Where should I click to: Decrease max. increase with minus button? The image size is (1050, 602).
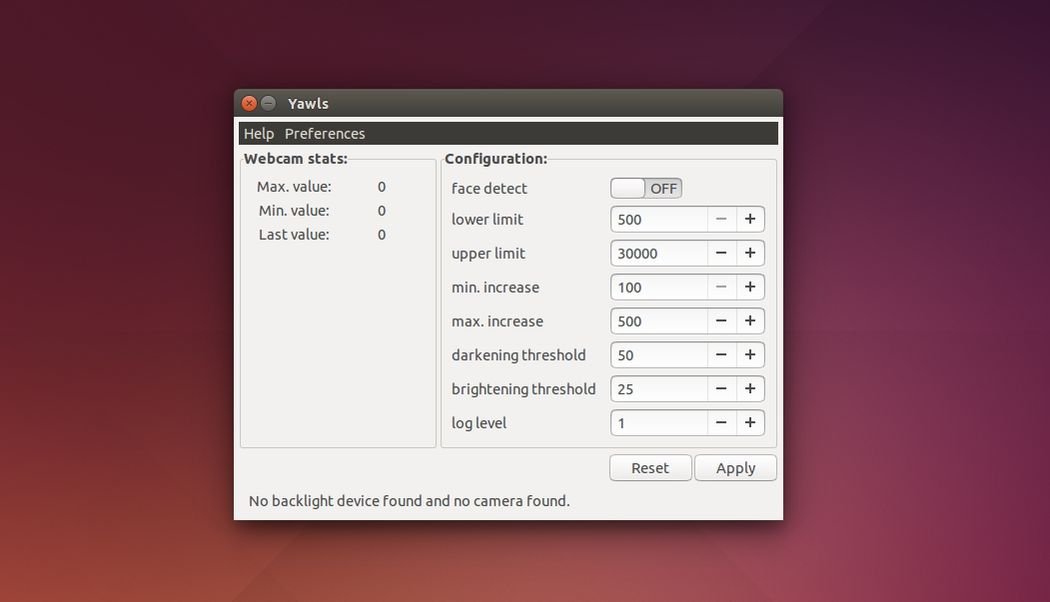[721, 321]
